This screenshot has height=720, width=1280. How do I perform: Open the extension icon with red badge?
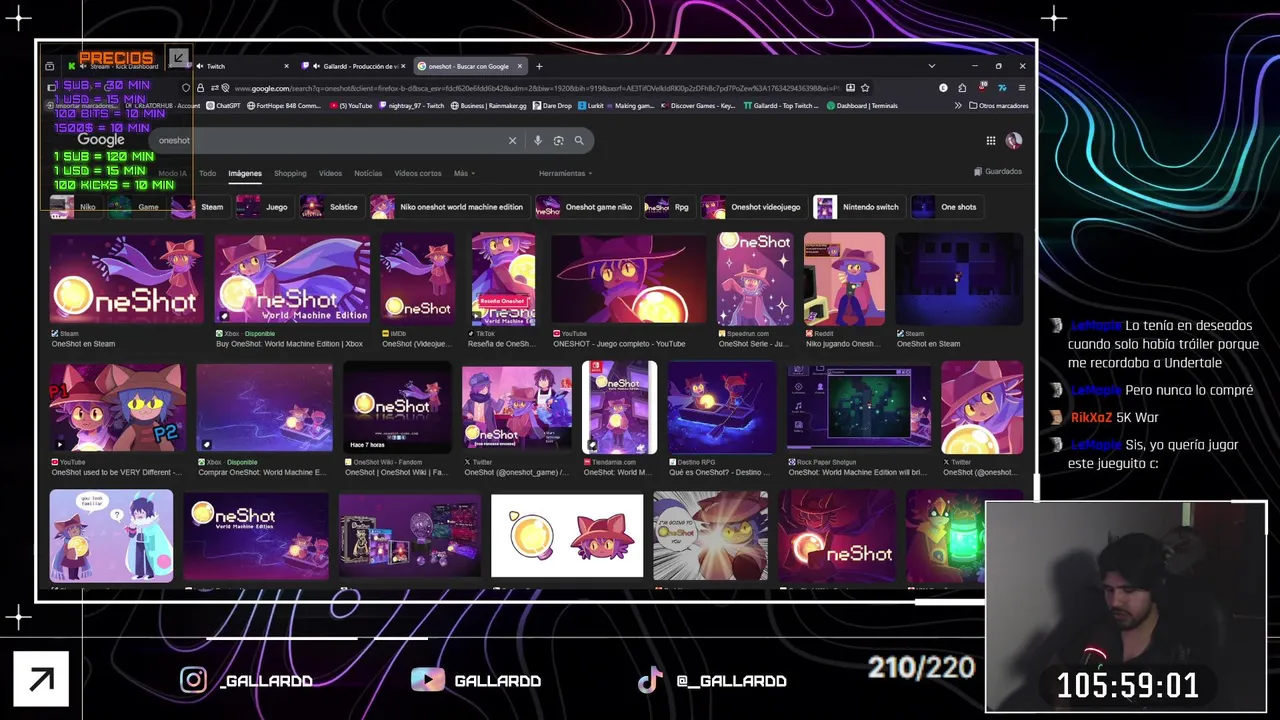[x=982, y=88]
